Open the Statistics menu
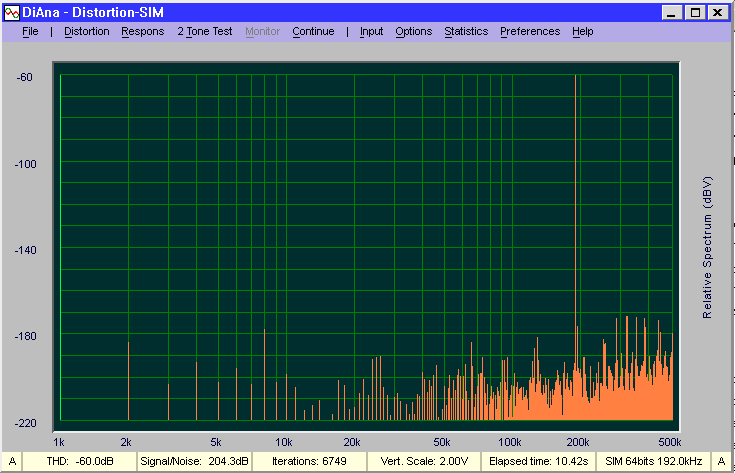This screenshot has width=735, height=473. pyautogui.click(x=466, y=31)
